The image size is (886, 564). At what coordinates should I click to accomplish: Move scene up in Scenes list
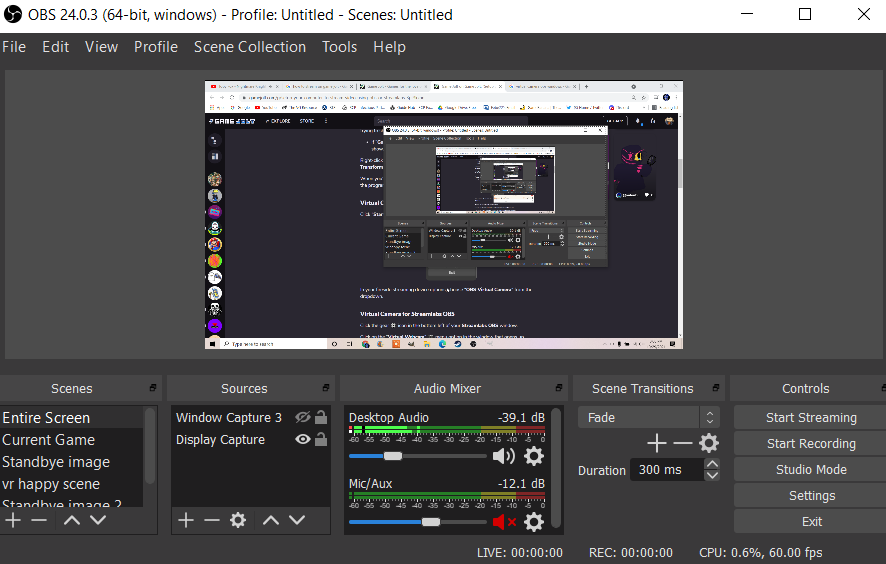coord(72,520)
